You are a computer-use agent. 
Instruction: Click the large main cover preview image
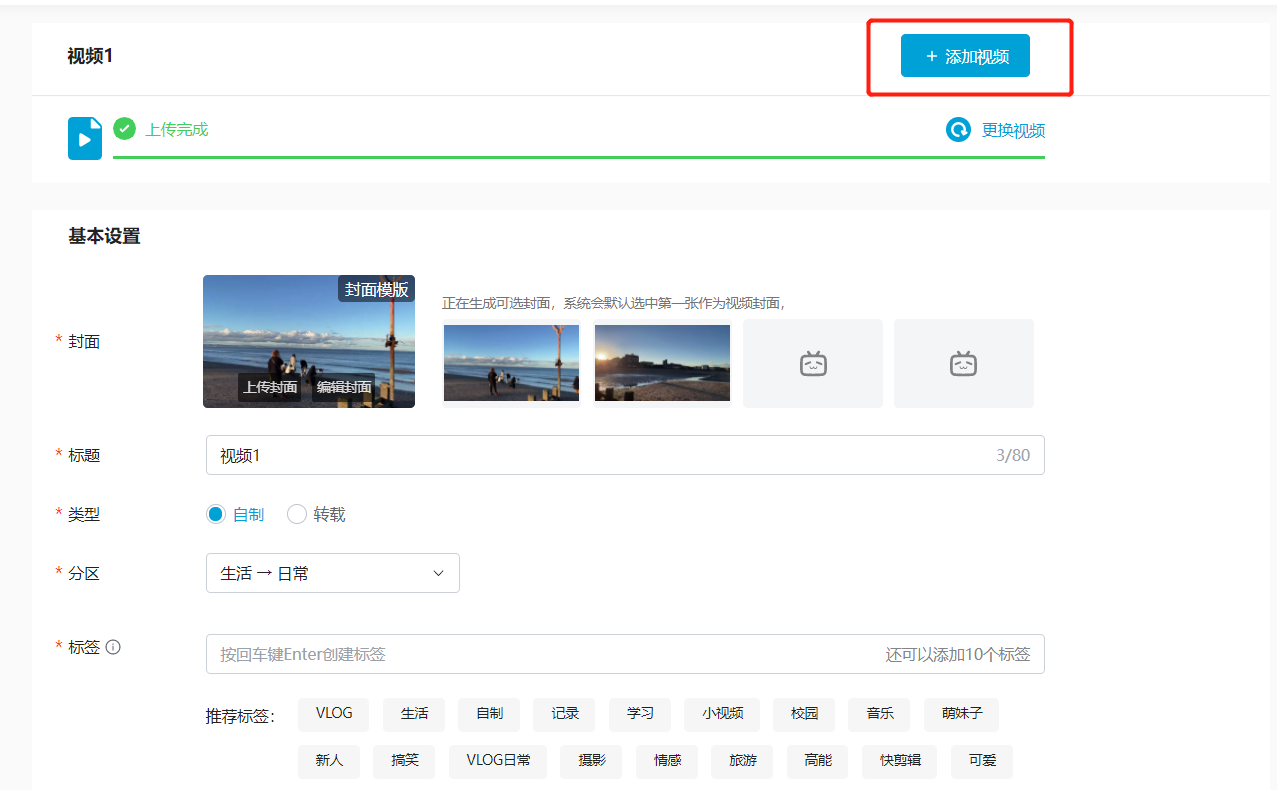[309, 341]
